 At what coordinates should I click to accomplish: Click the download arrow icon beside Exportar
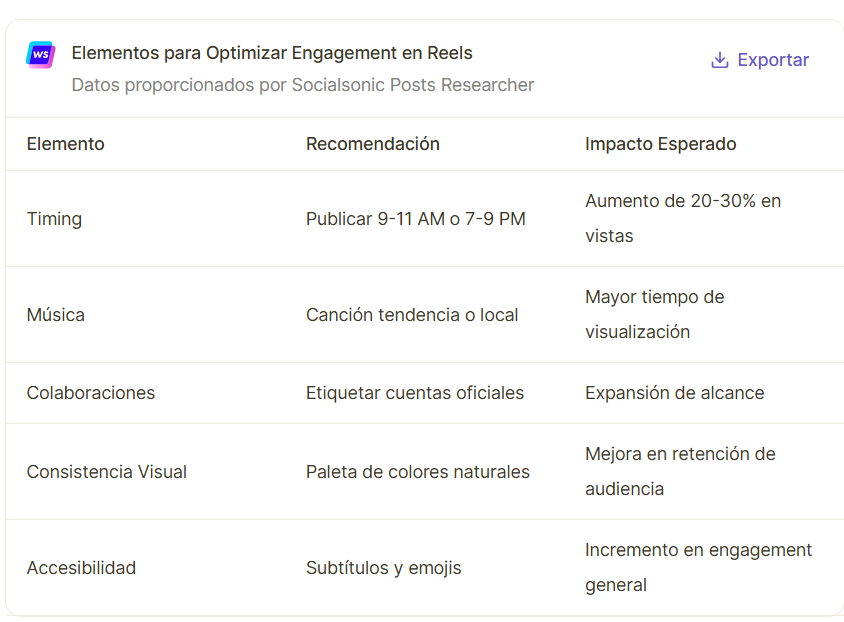tap(720, 60)
